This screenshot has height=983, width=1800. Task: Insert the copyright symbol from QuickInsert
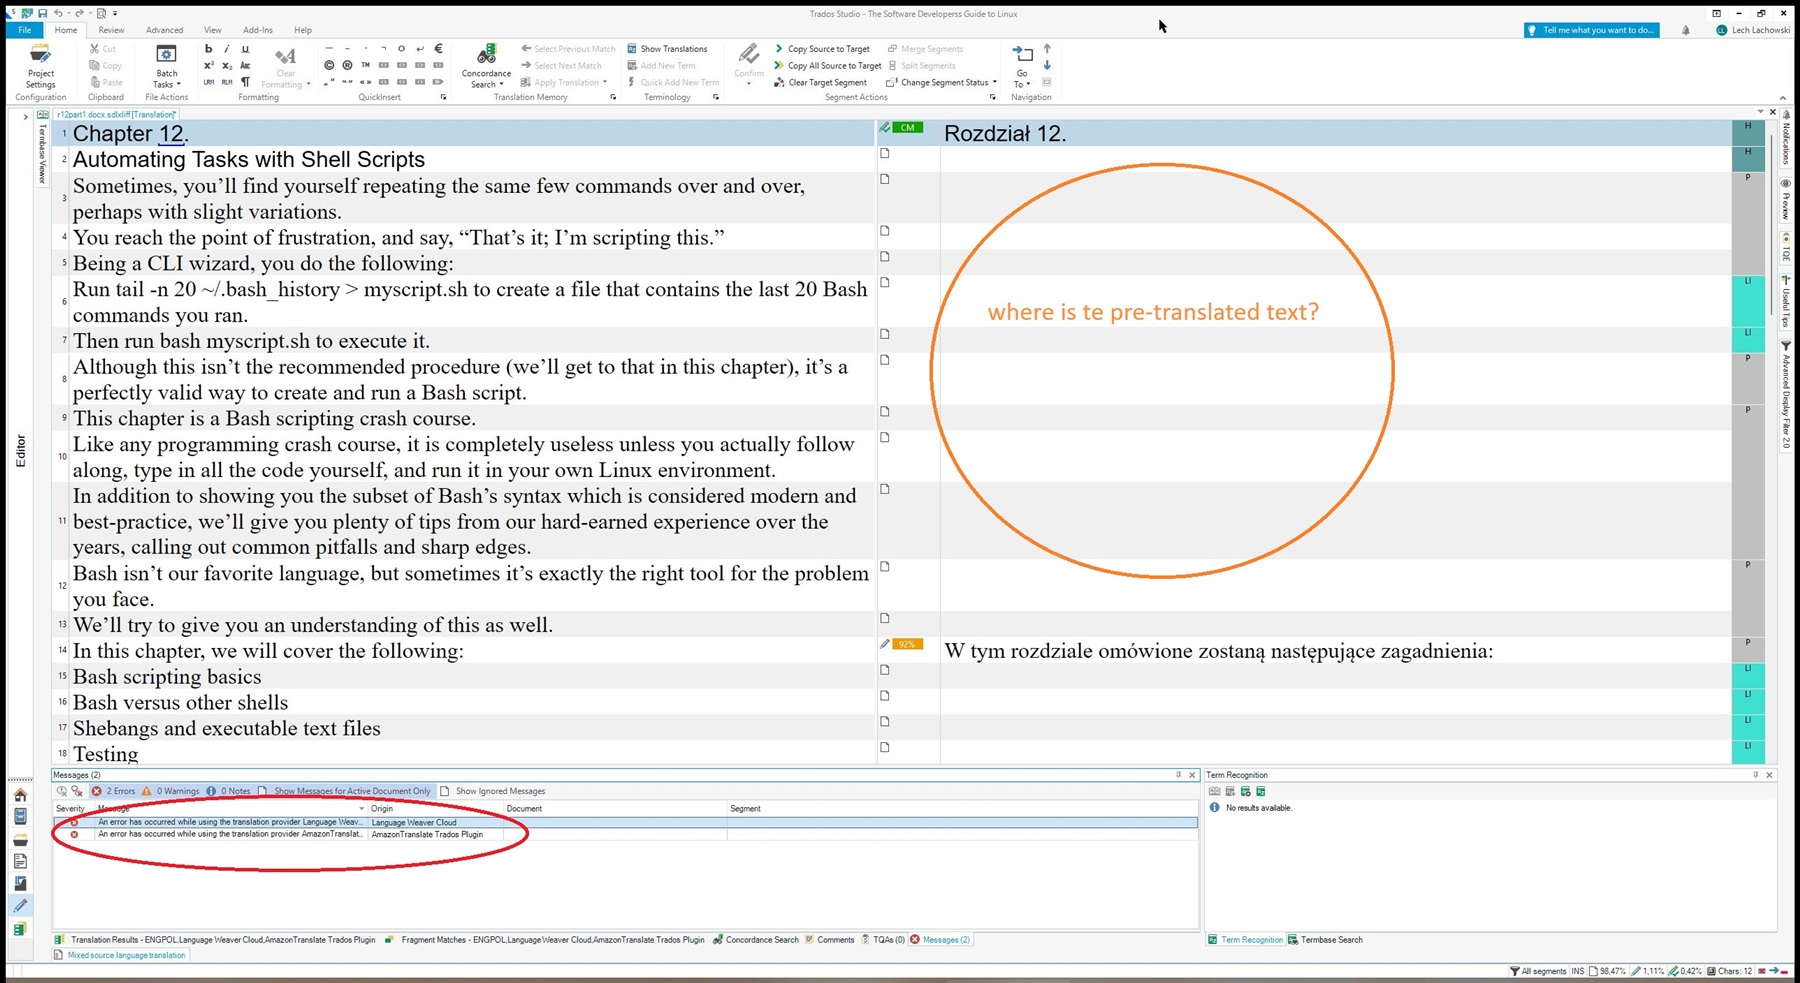coord(329,64)
